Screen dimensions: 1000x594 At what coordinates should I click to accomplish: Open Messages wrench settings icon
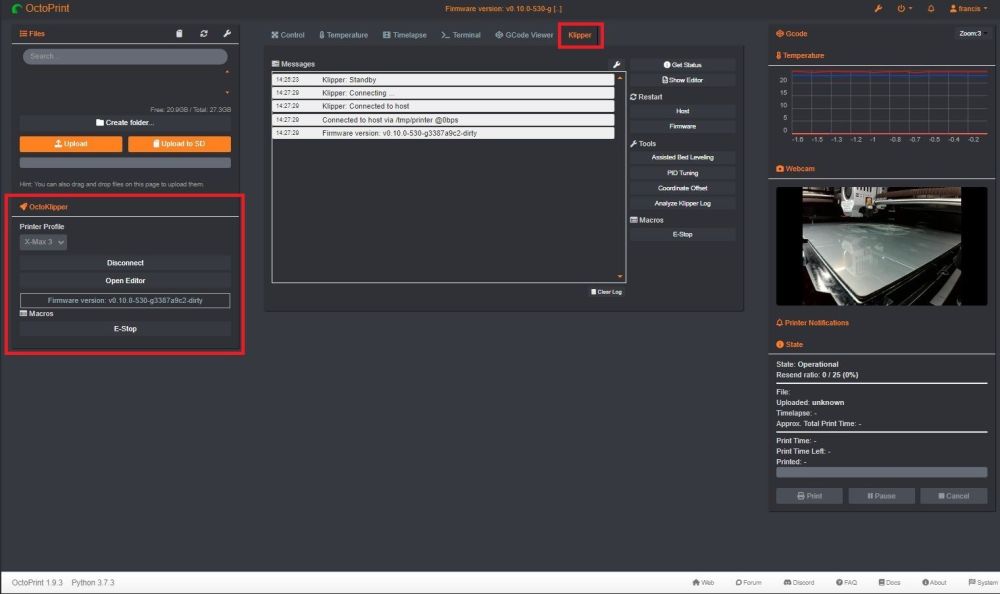click(617, 64)
